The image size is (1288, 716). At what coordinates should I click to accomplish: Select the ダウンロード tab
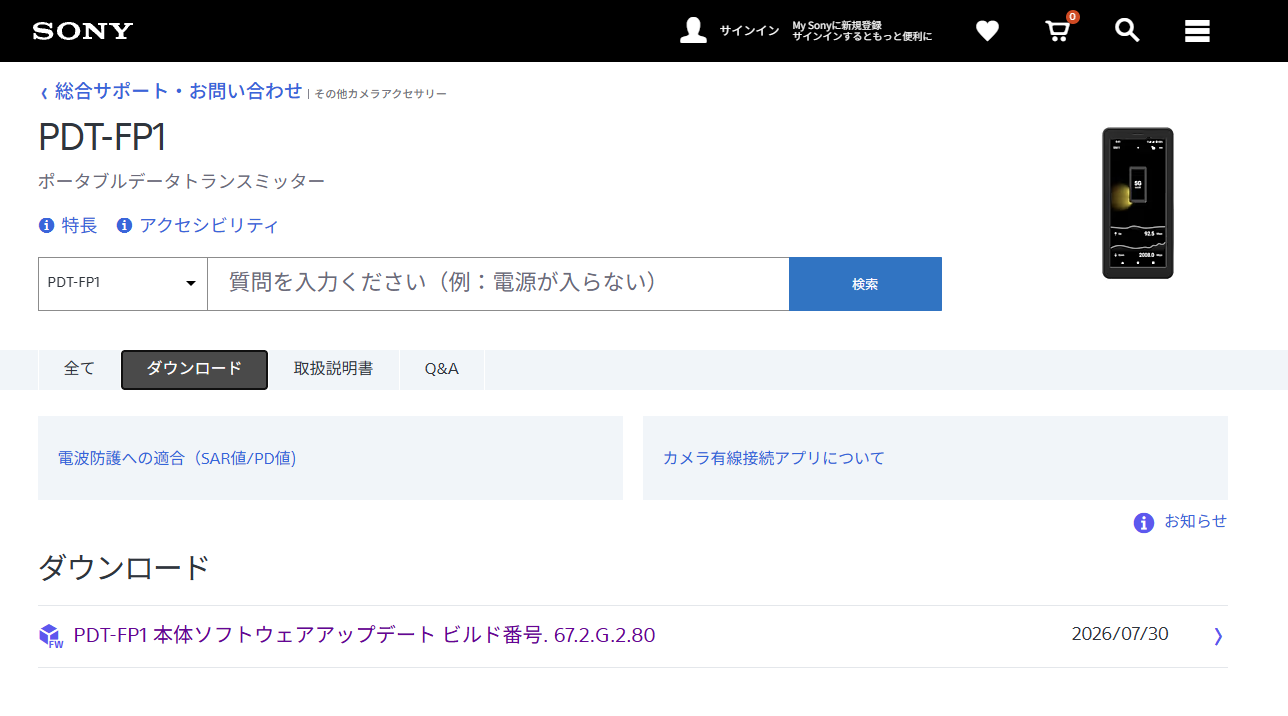coord(194,369)
